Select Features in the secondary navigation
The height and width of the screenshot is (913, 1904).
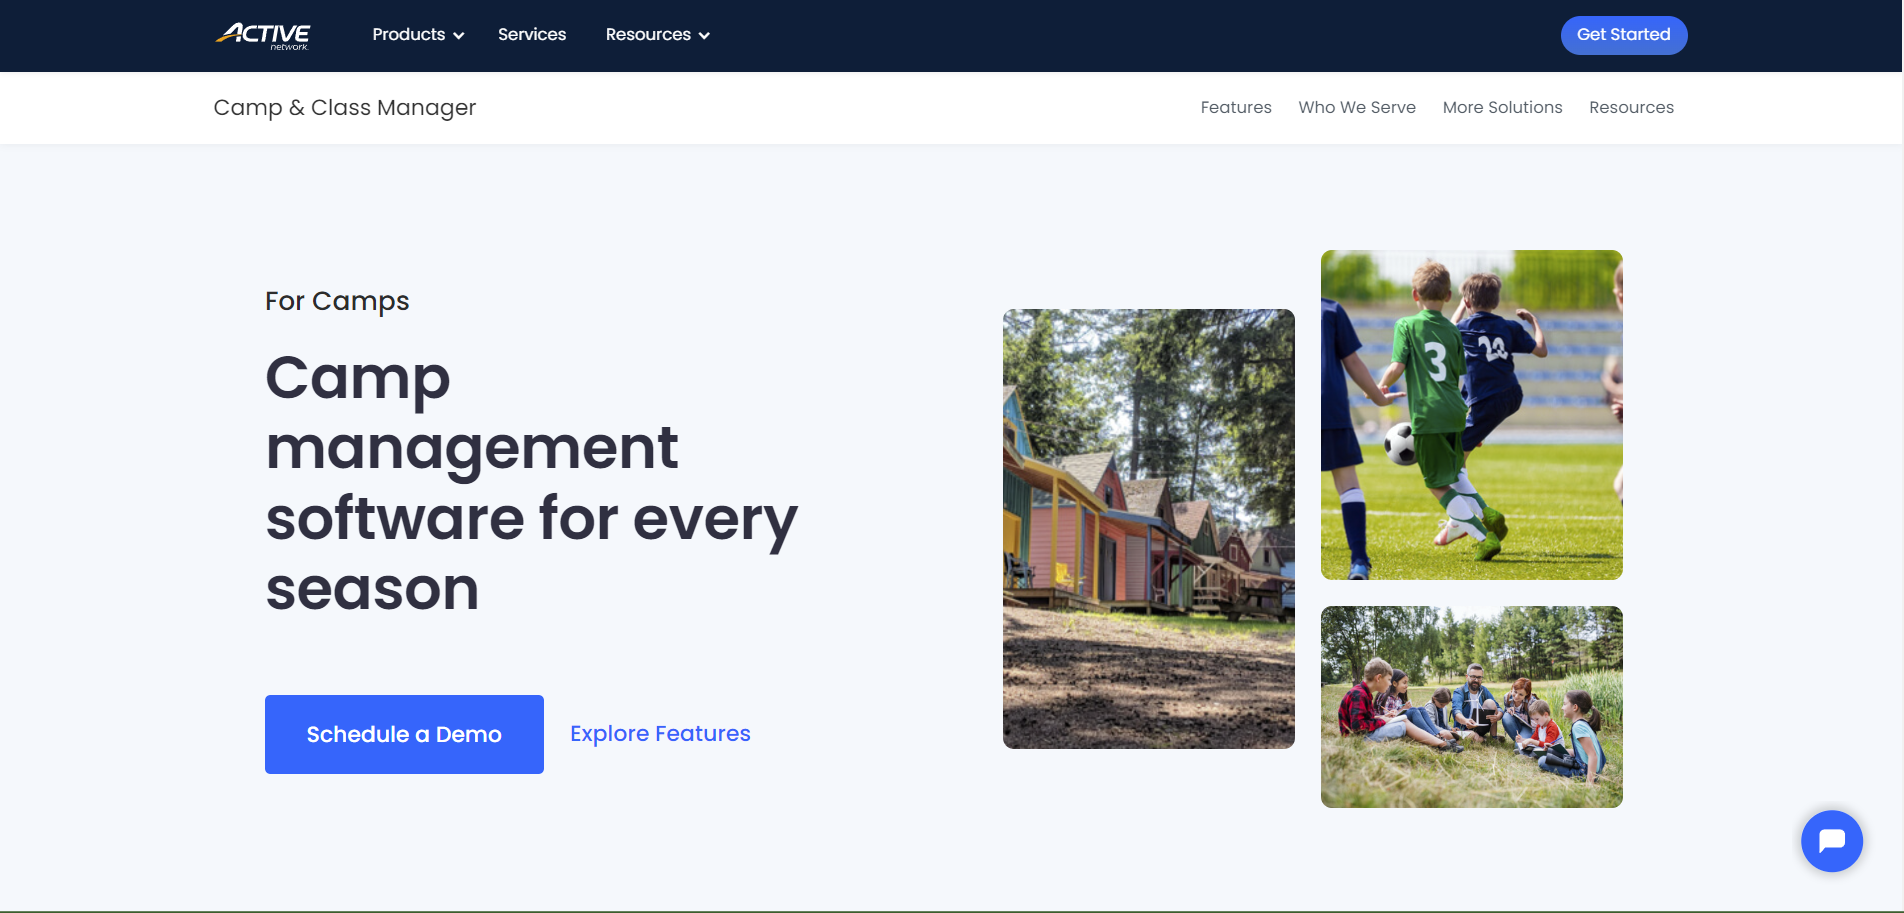[1236, 107]
